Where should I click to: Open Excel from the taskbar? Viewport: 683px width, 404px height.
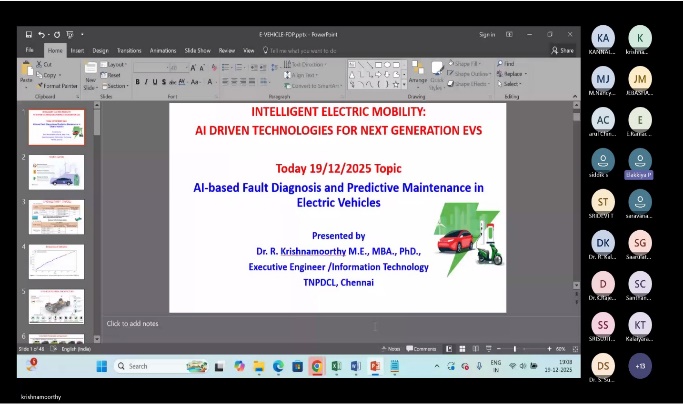click(x=337, y=366)
